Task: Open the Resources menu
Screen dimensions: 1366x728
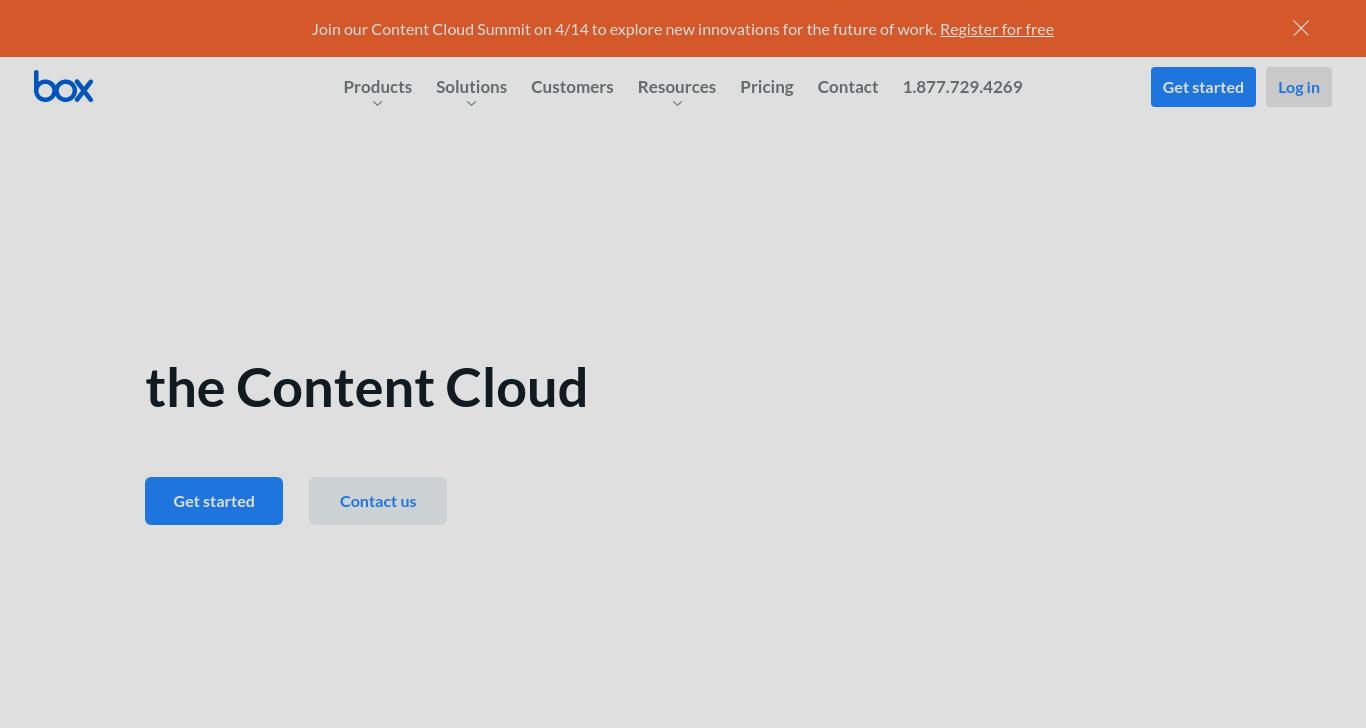Action: coord(677,87)
